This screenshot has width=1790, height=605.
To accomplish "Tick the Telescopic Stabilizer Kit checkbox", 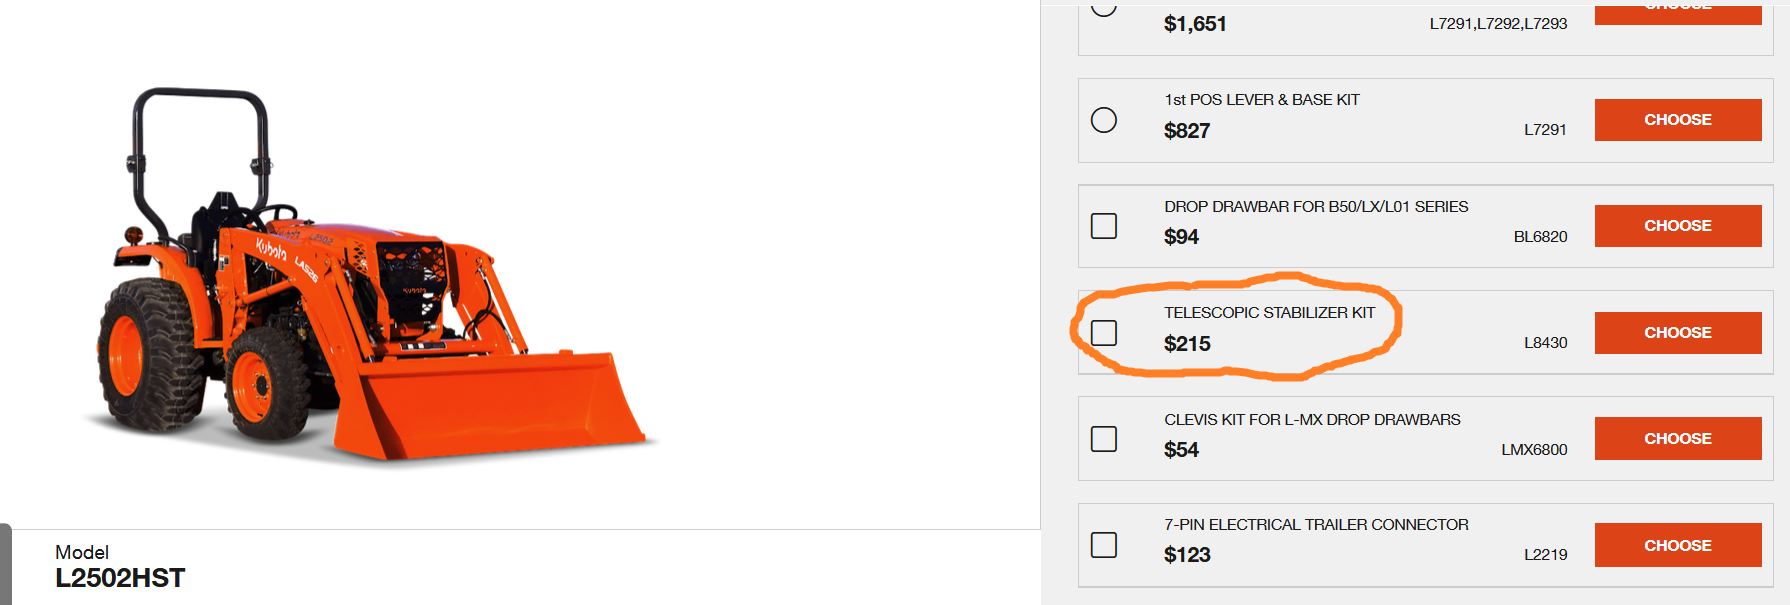I will pos(1104,333).
